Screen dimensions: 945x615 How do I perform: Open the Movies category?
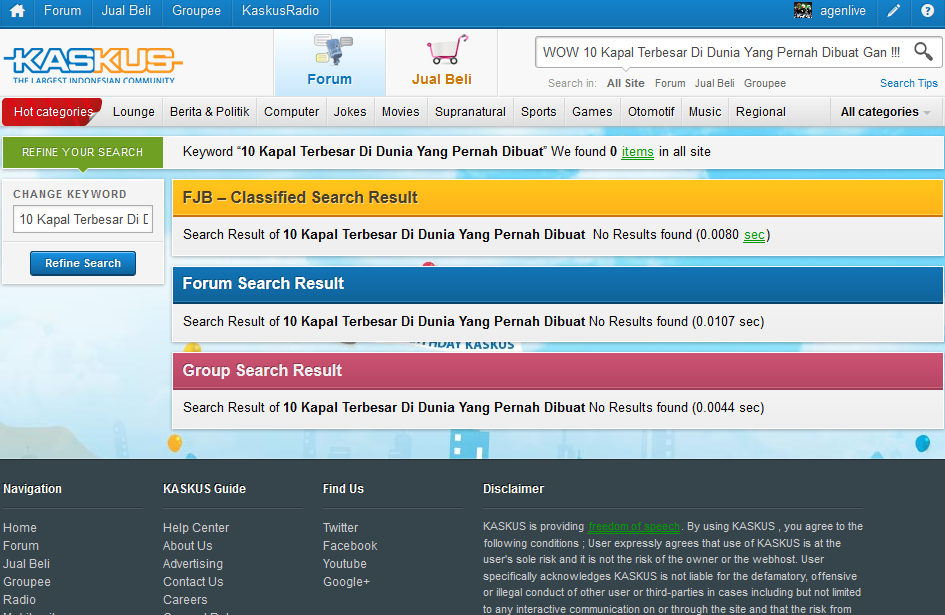401,112
